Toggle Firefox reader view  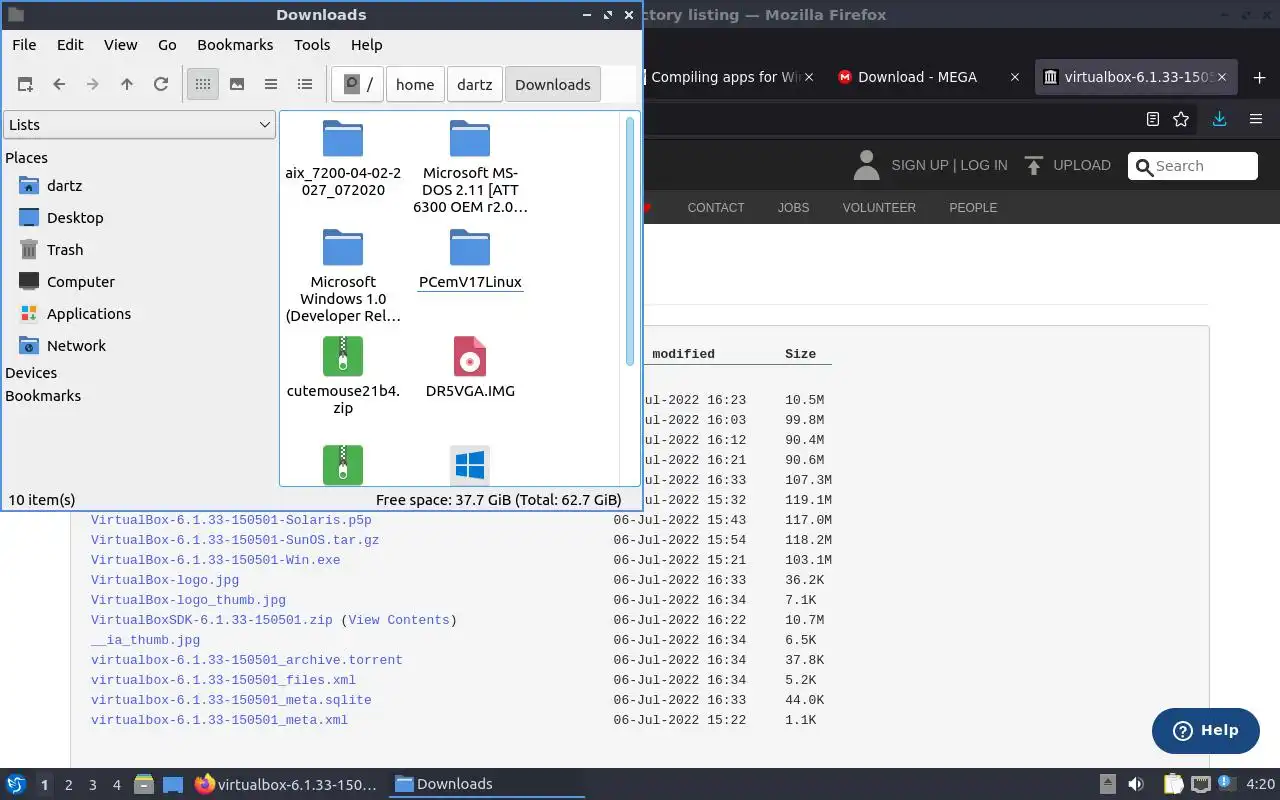[x=1153, y=119]
